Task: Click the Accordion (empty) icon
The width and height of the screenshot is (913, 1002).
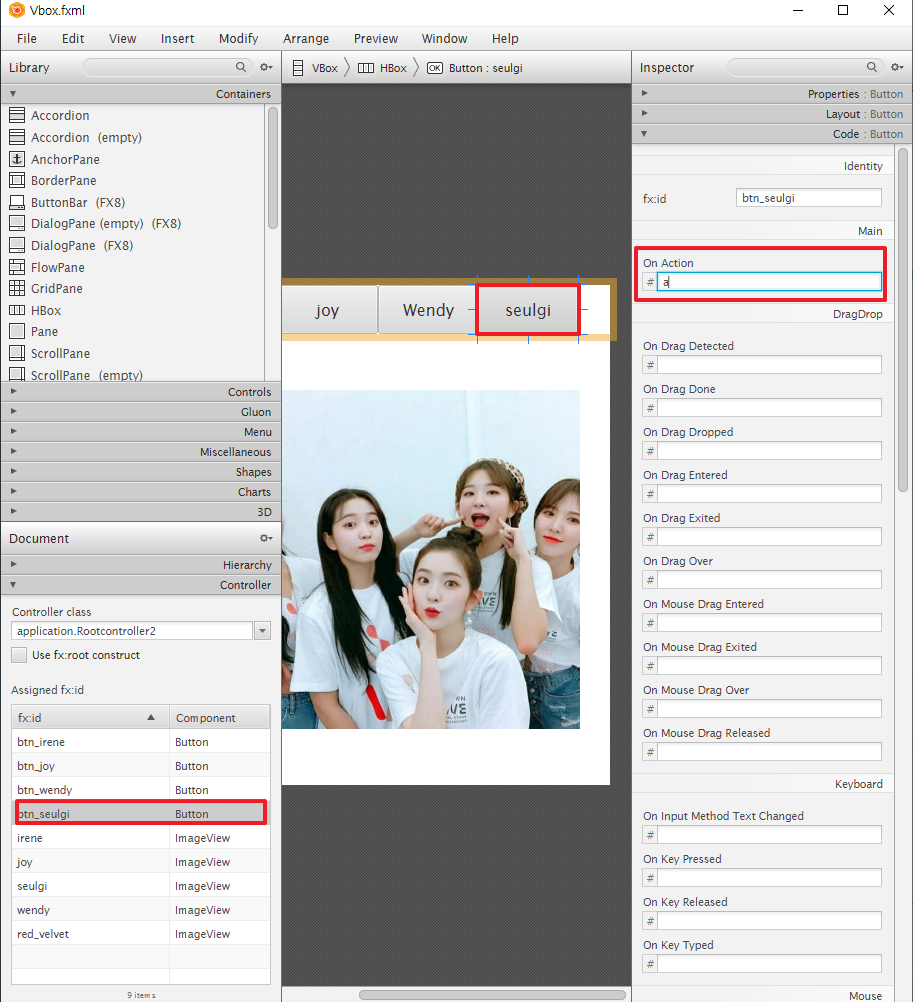Action: [x=17, y=137]
